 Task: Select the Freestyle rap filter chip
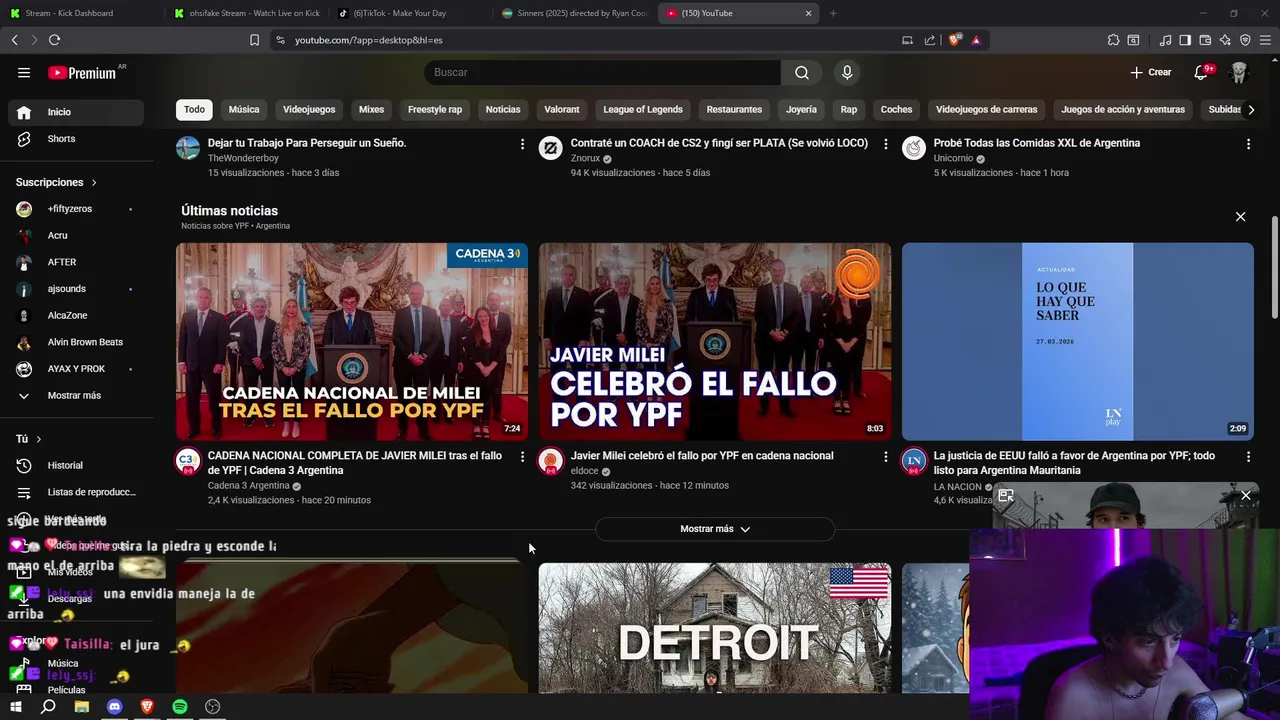pos(435,109)
